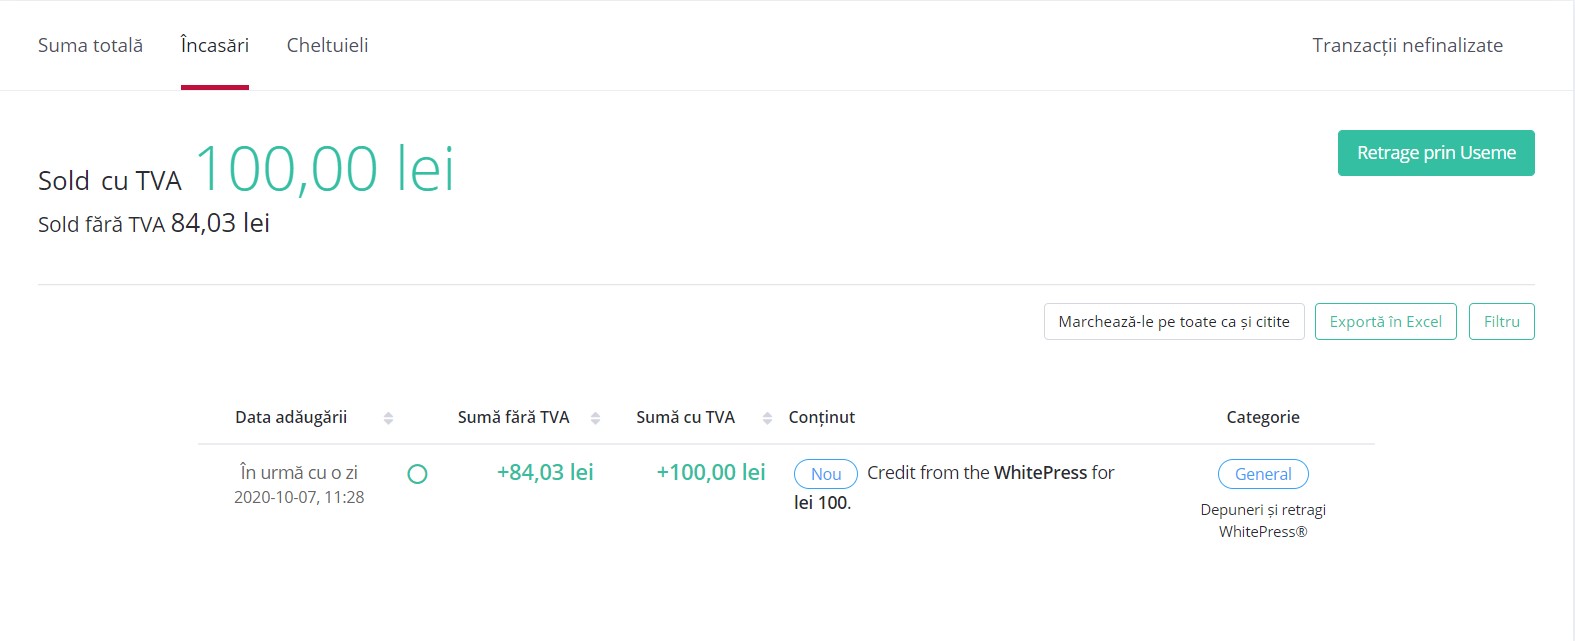Expand the Filtru filter panel
Viewport: 1575px width, 641px height.
(x=1501, y=322)
